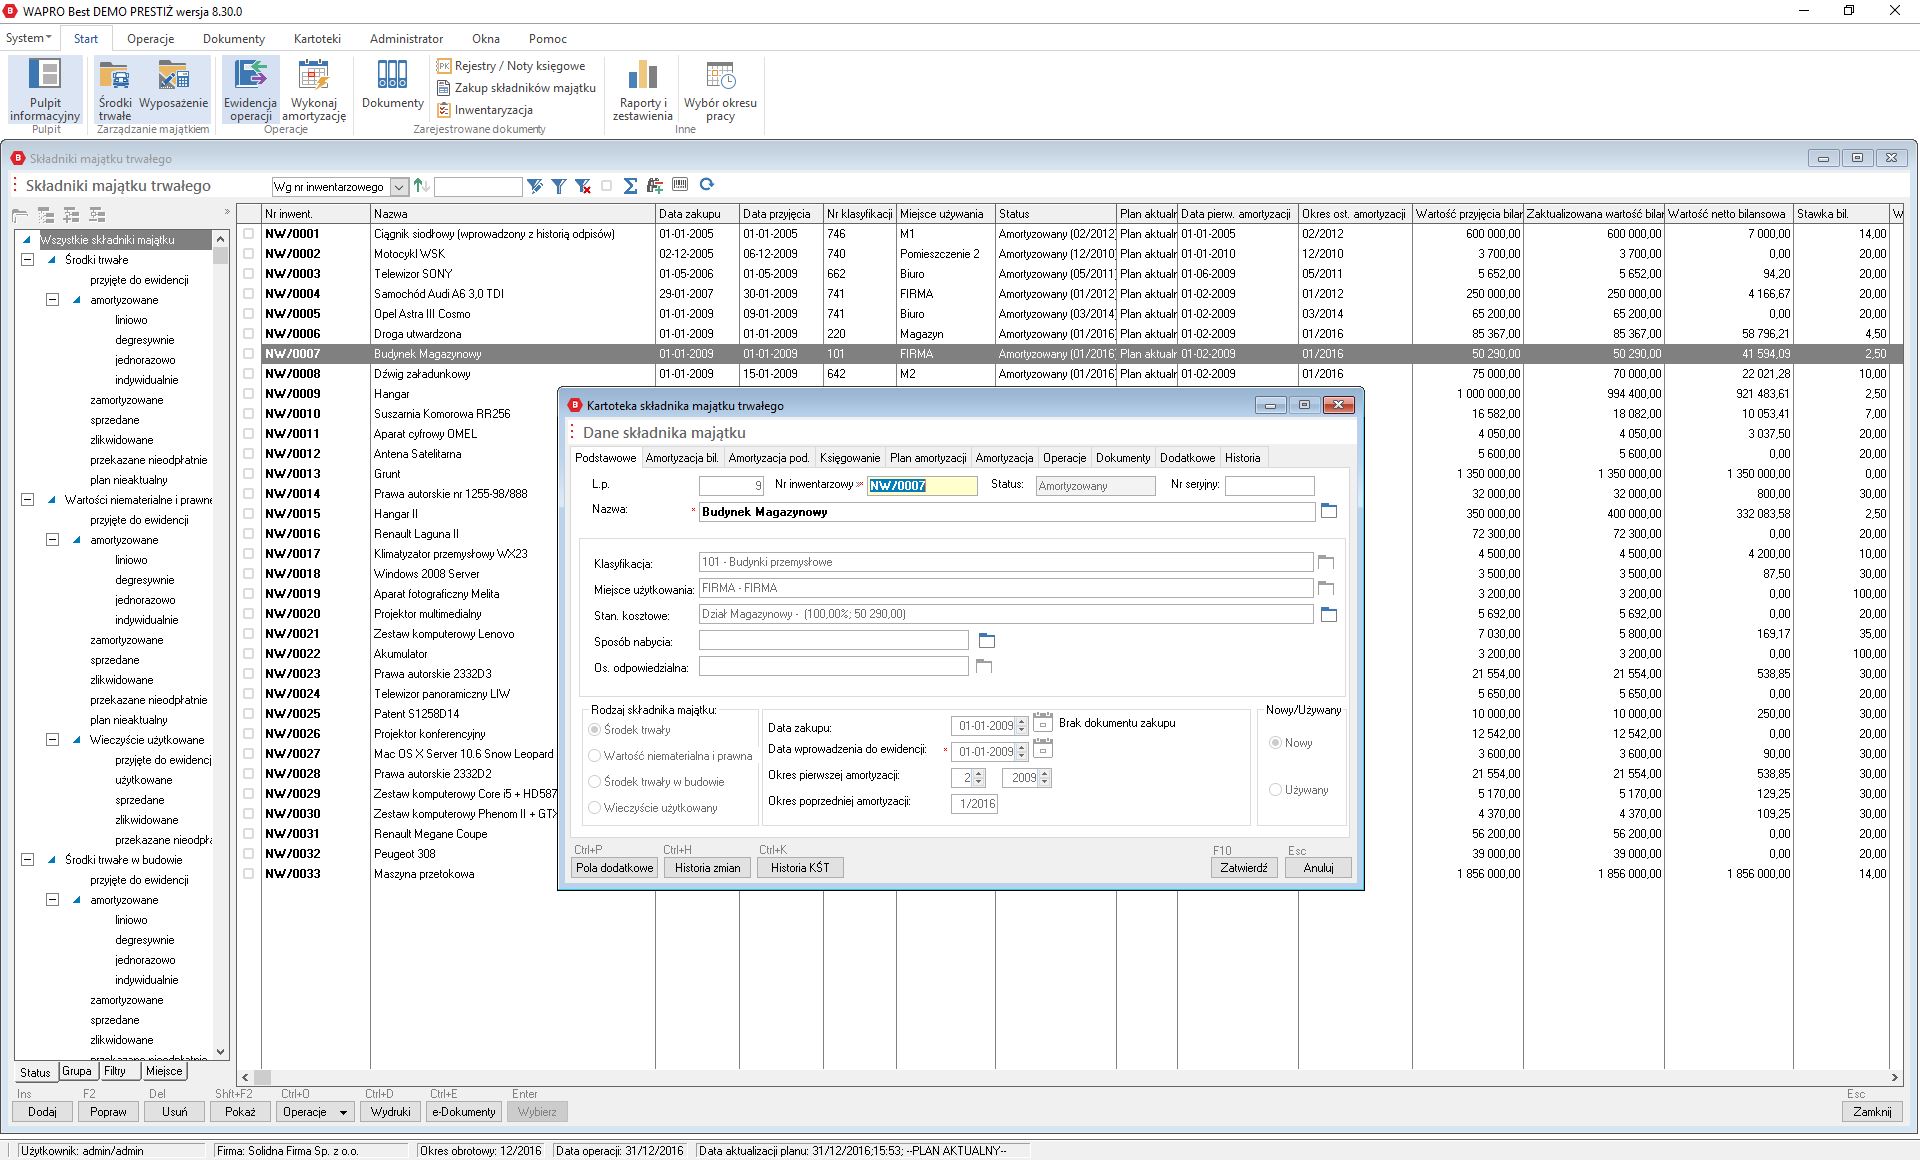The height and width of the screenshot is (1160, 1920).
Task: Collapse the Środki trwałe tree node
Action: 28,260
